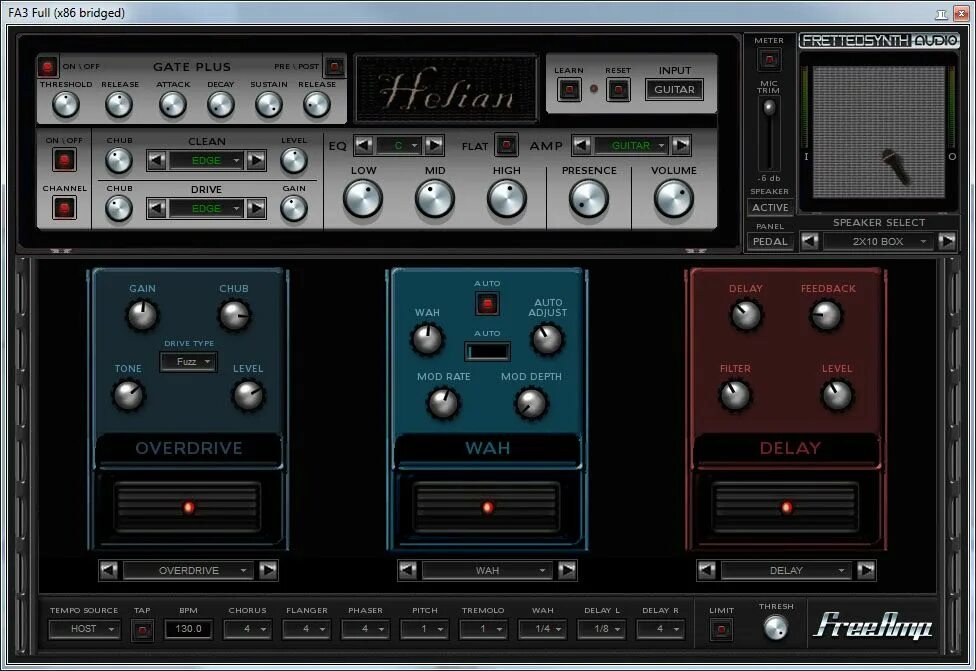The image size is (976, 671).
Task: Click previous pedal arrow beside DELAY selector
Action: (x=706, y=570)
